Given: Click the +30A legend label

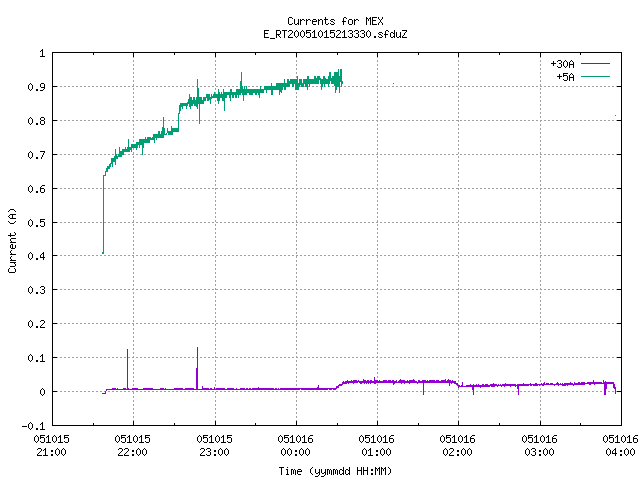Looking at the screenshot, I should 562,64.
